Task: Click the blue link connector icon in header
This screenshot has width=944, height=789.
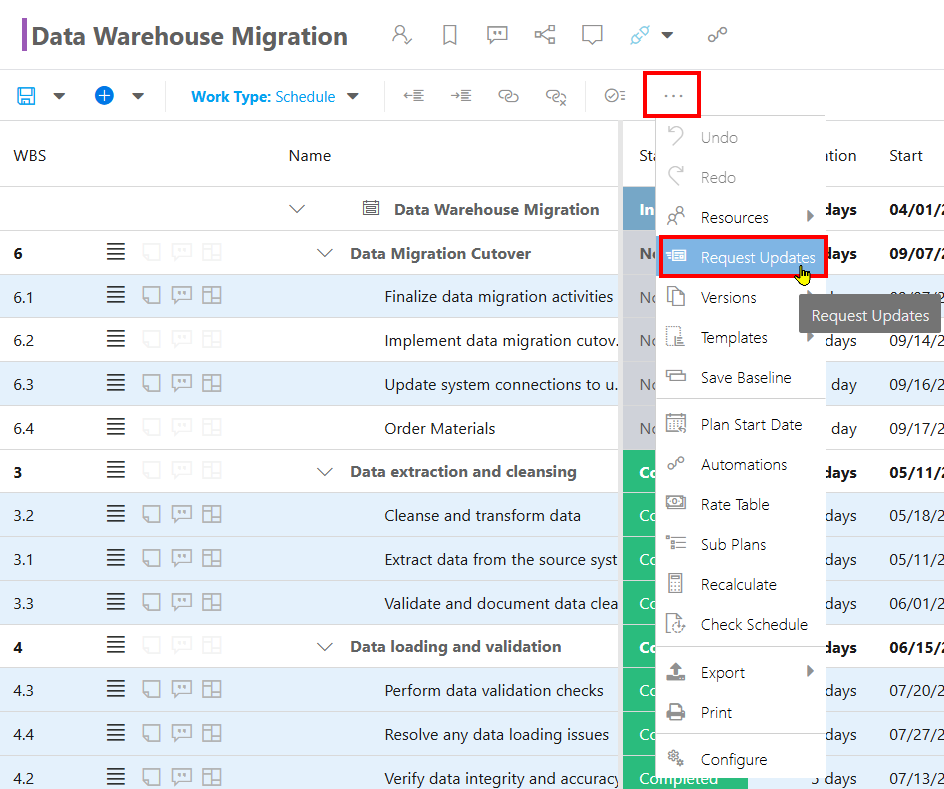Action: [639, 35]
